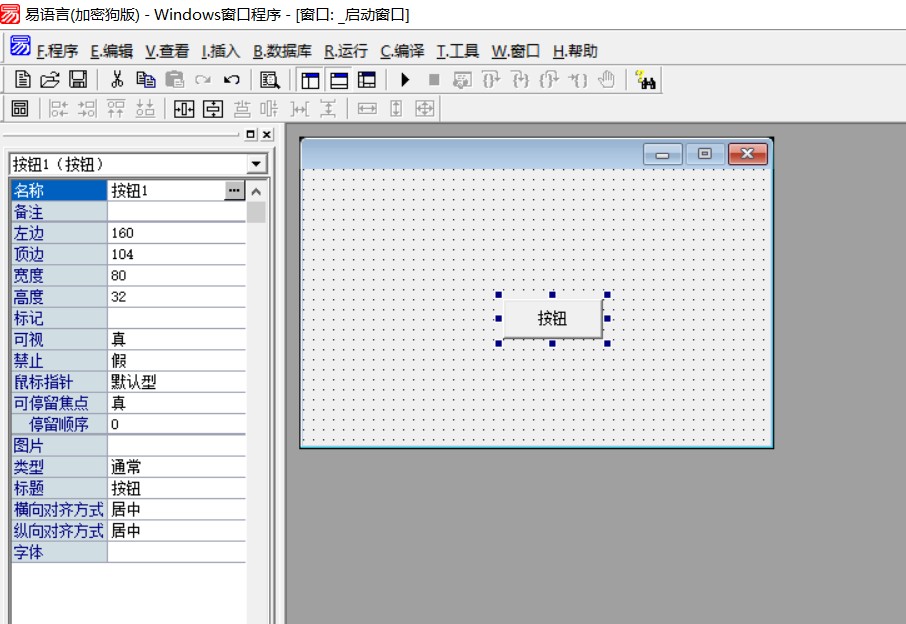
Task: Open the F.程序 menu
Action: (x=57, y=51)
